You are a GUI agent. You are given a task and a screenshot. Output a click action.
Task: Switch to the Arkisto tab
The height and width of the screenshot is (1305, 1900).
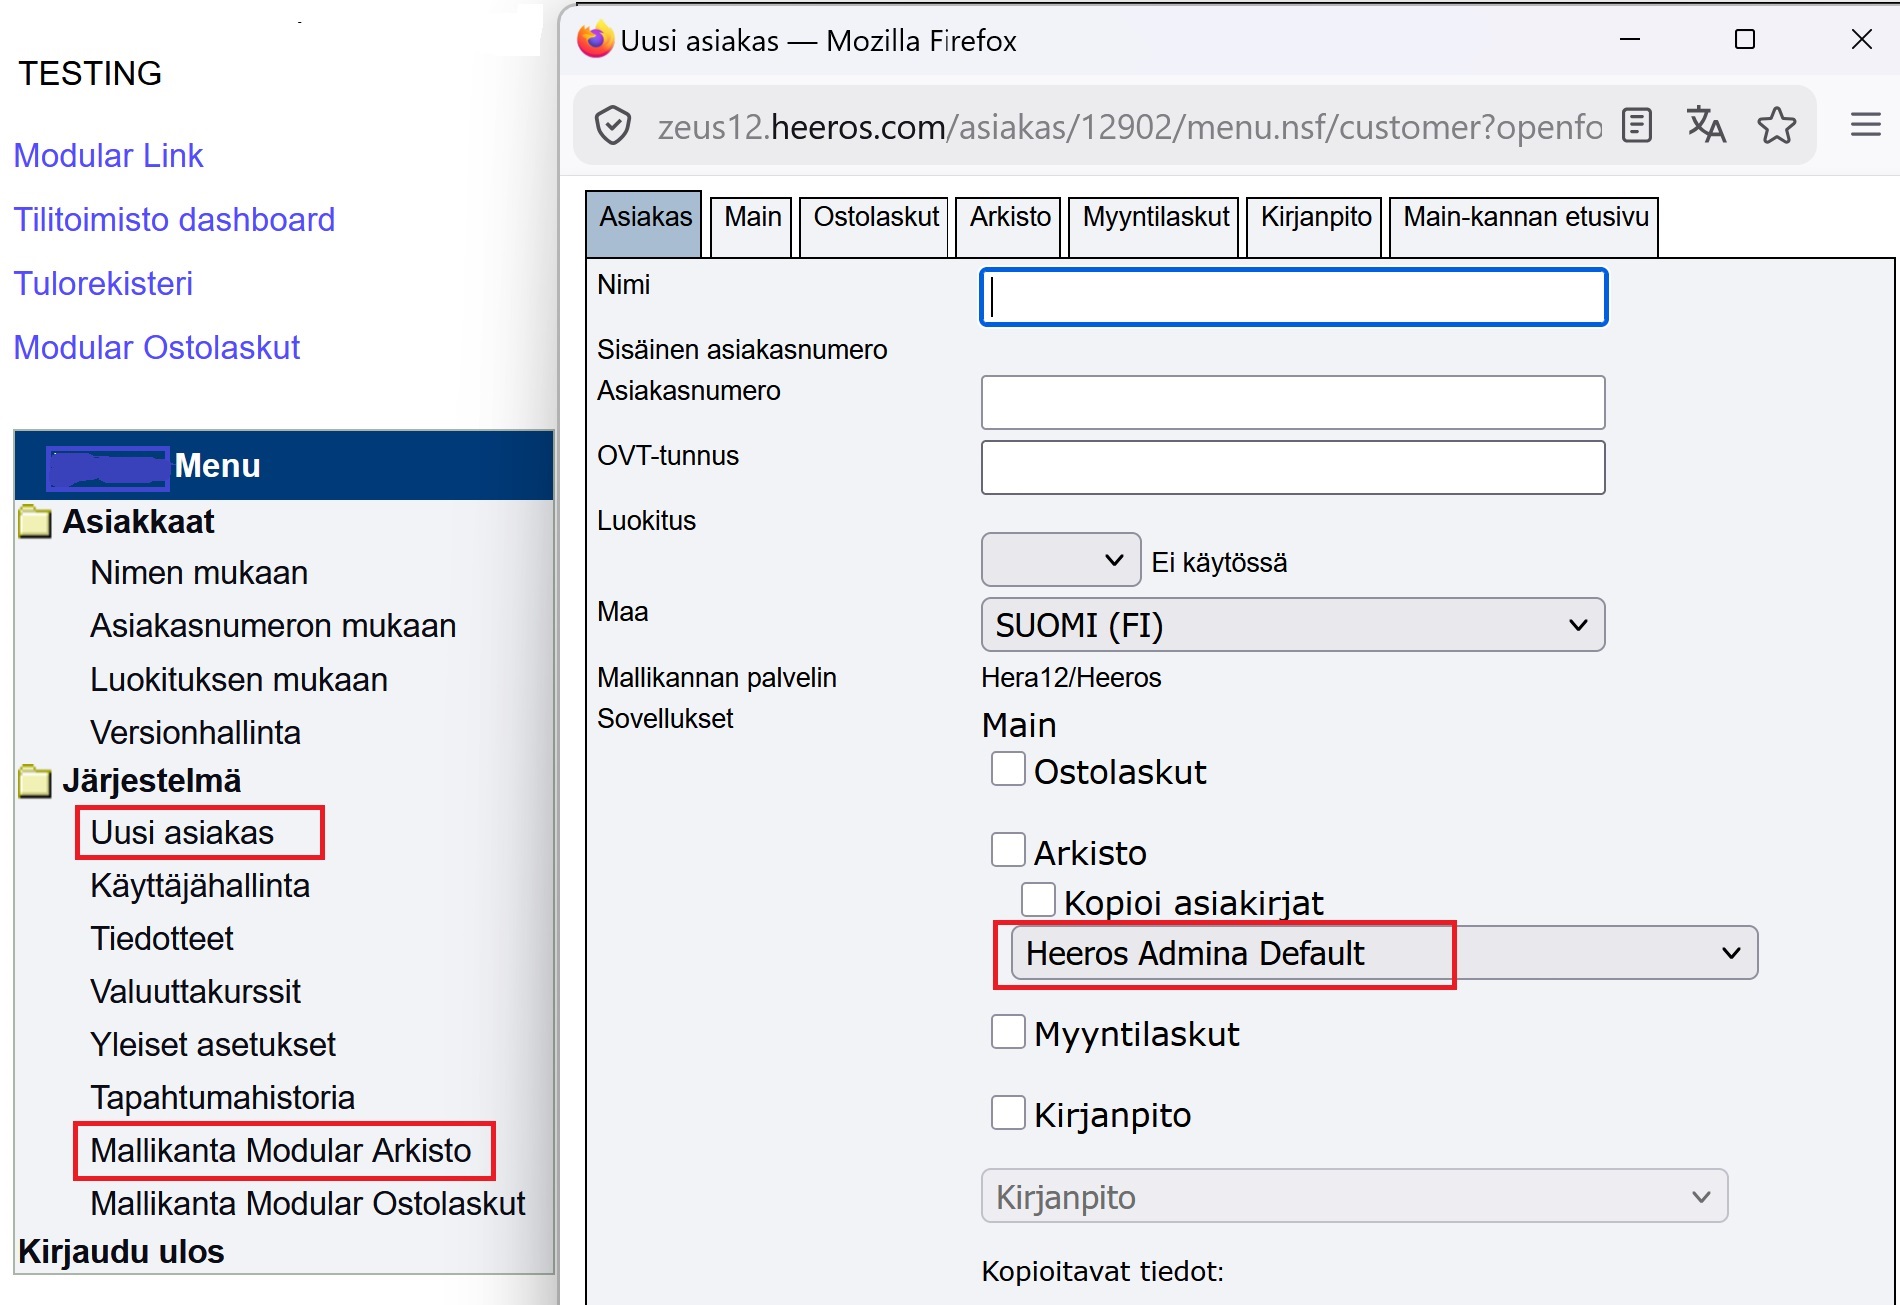point(1009,226)
